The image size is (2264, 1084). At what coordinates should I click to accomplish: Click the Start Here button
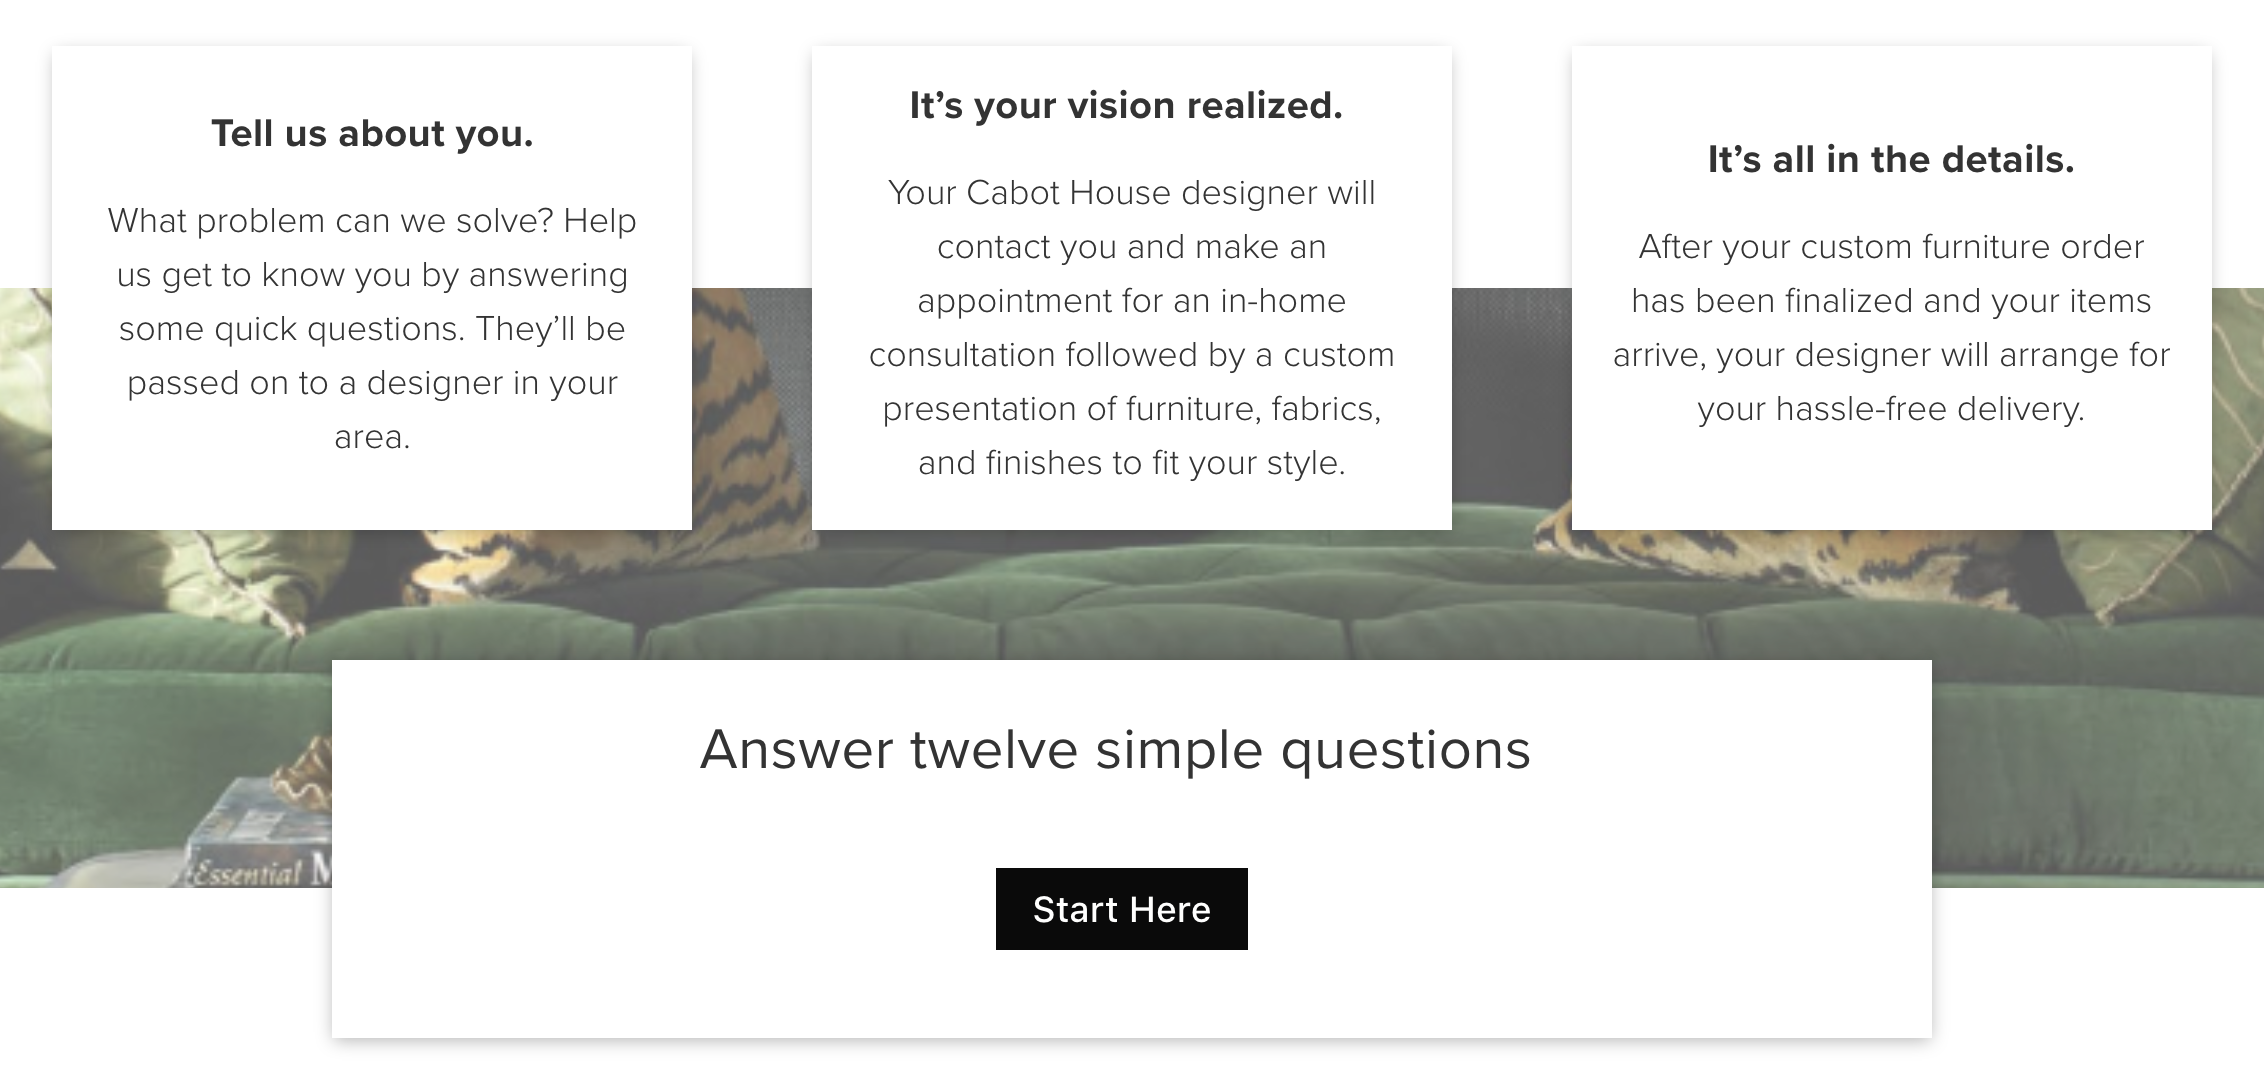(1121, 909)
